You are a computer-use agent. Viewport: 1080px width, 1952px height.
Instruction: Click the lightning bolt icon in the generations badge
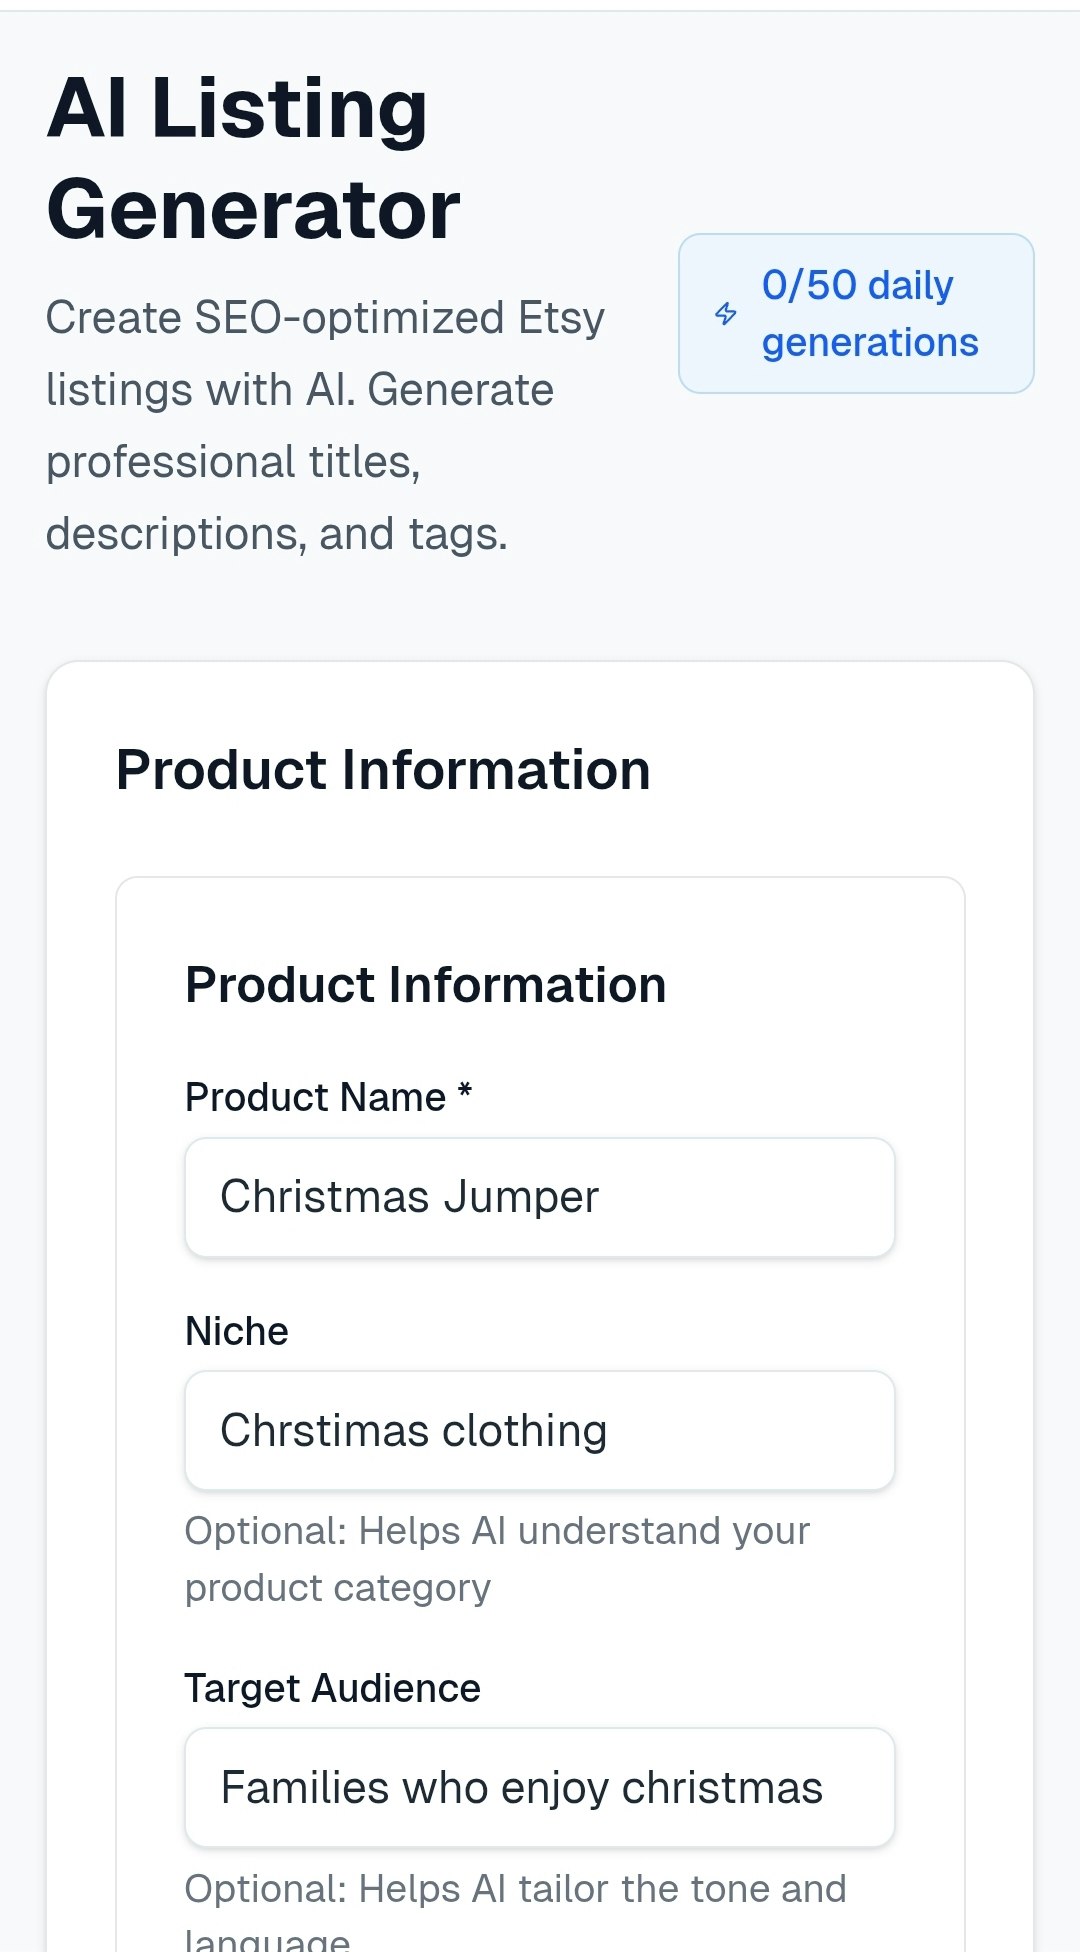point(726,314)
